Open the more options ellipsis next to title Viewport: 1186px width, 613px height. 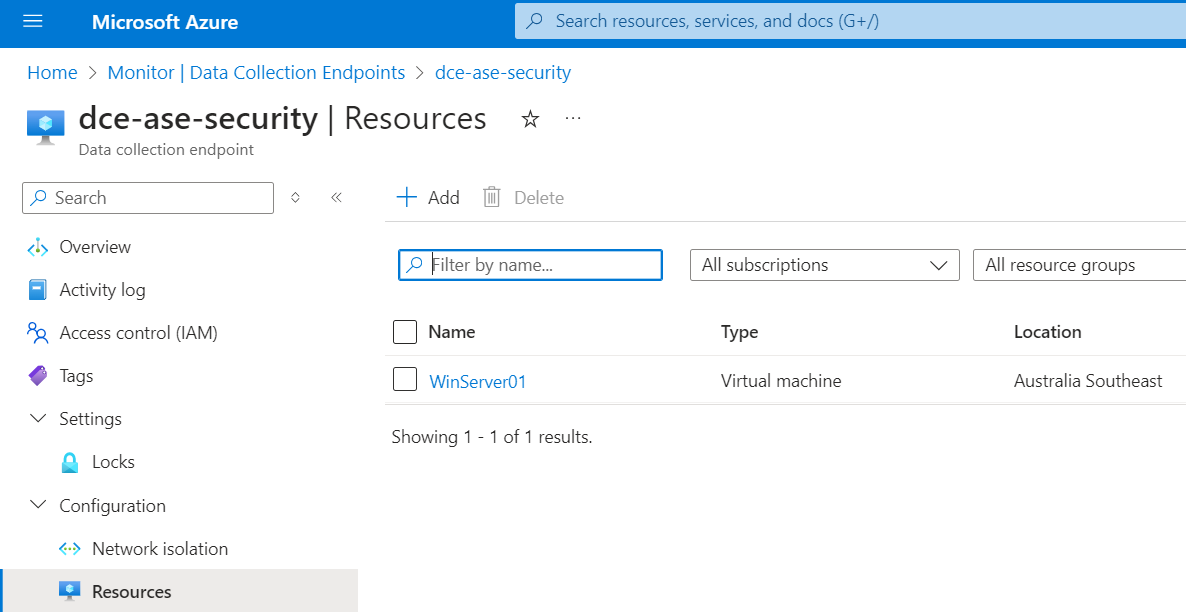pyautogui.click(x=573, y=118)
